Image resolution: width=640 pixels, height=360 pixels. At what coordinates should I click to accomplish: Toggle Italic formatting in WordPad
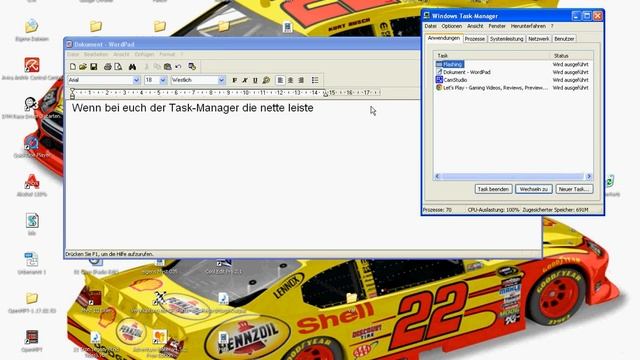245,80
